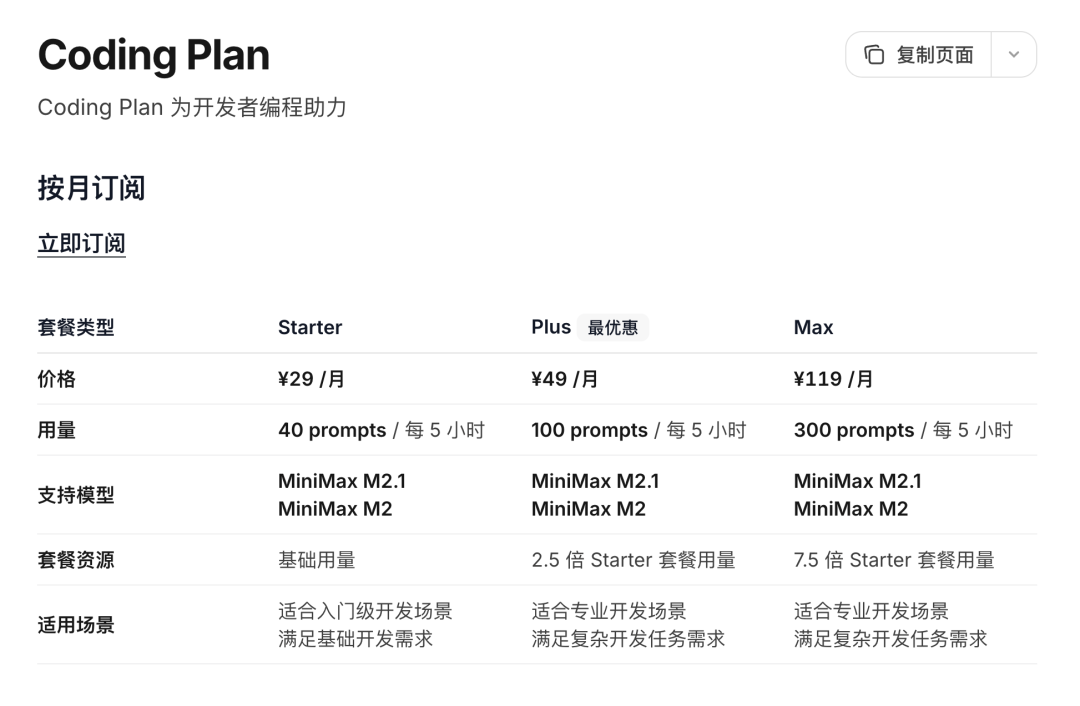This screenshot has height=706, width=1080.
Task: Click 适合专业开发场景 under Max plan
Action: [x=870, y=610]
